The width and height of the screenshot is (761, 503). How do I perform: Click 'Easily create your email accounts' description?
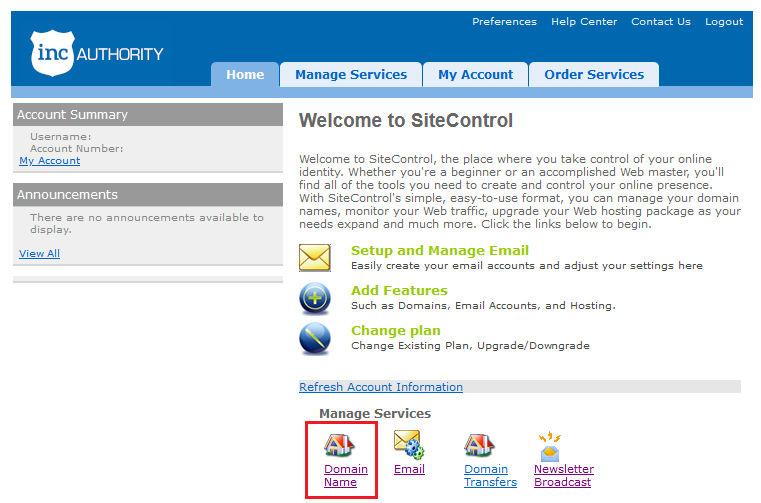pyautogui.click(x=527, y=266)
